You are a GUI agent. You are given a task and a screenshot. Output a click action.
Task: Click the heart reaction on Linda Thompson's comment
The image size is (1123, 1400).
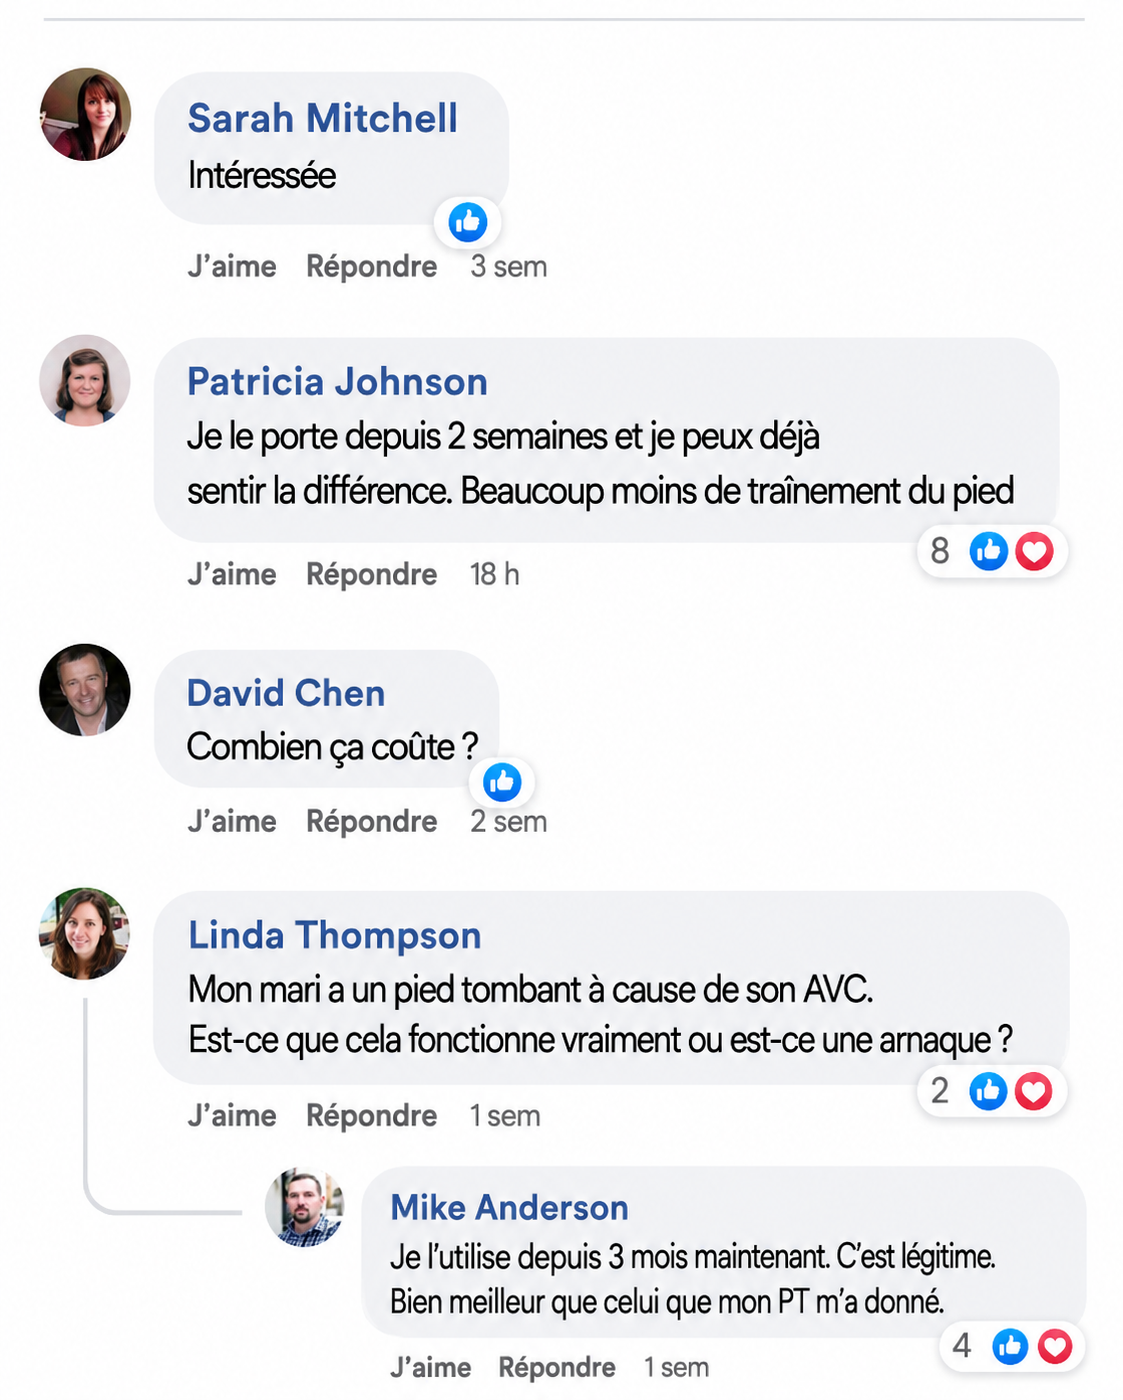(x=1034, y=1091)
